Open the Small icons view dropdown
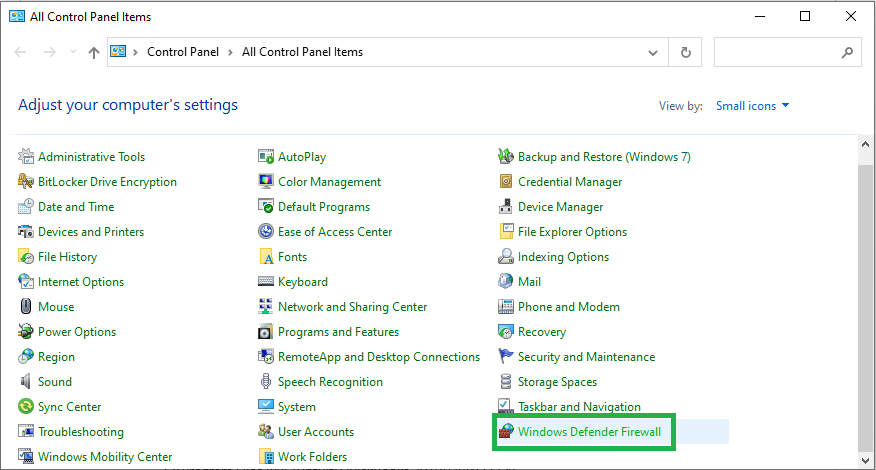The width and height of the screenshot is (876, 470). click(x=753, y=106)
